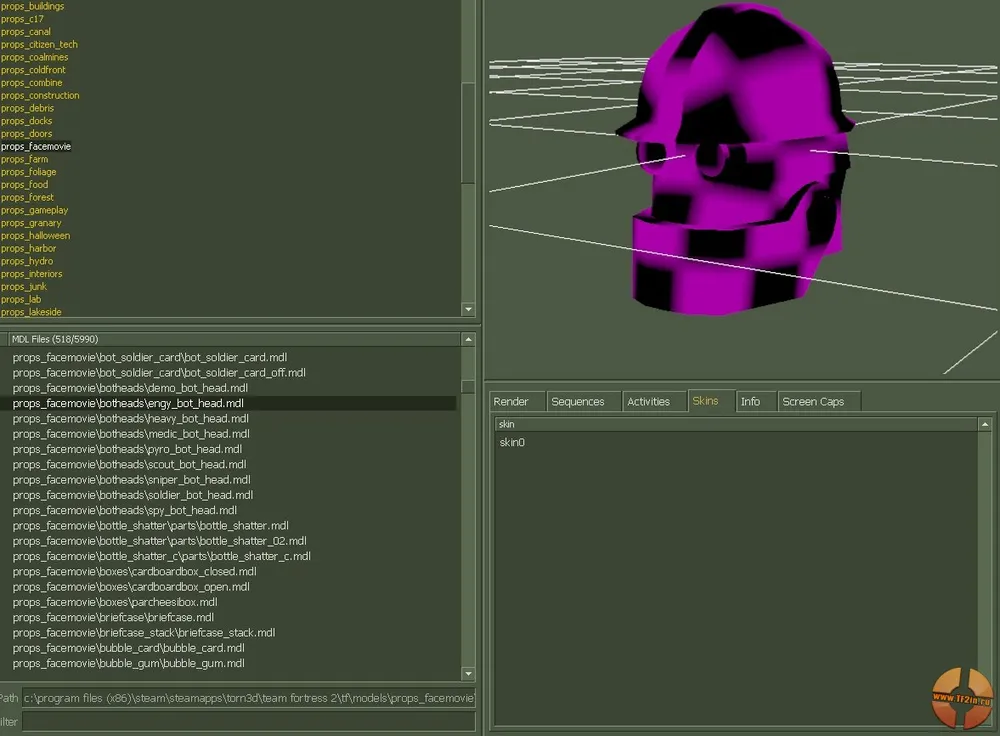Choose the props_combine folder
Viewport: 1000px width, 736px height.
(x=32, y=83)
